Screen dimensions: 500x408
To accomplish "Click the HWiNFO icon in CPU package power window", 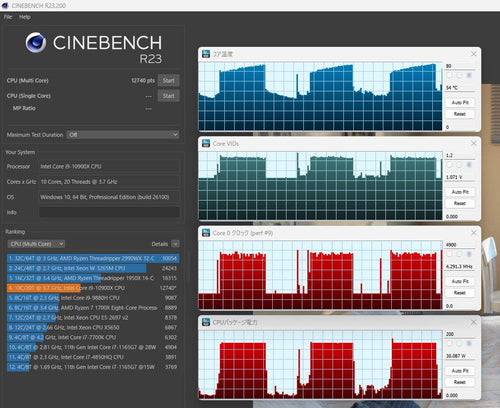I will pos(206,322).
